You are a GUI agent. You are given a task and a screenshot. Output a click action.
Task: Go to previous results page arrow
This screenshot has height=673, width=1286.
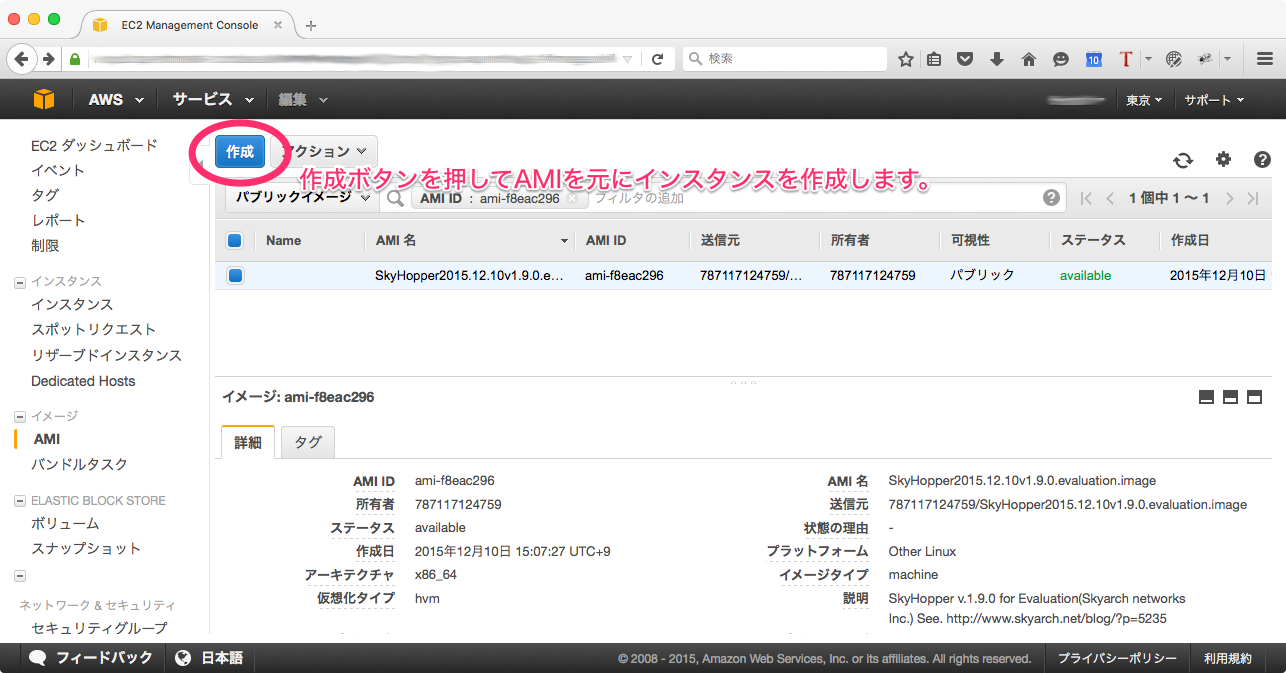tap(1110, 198)
